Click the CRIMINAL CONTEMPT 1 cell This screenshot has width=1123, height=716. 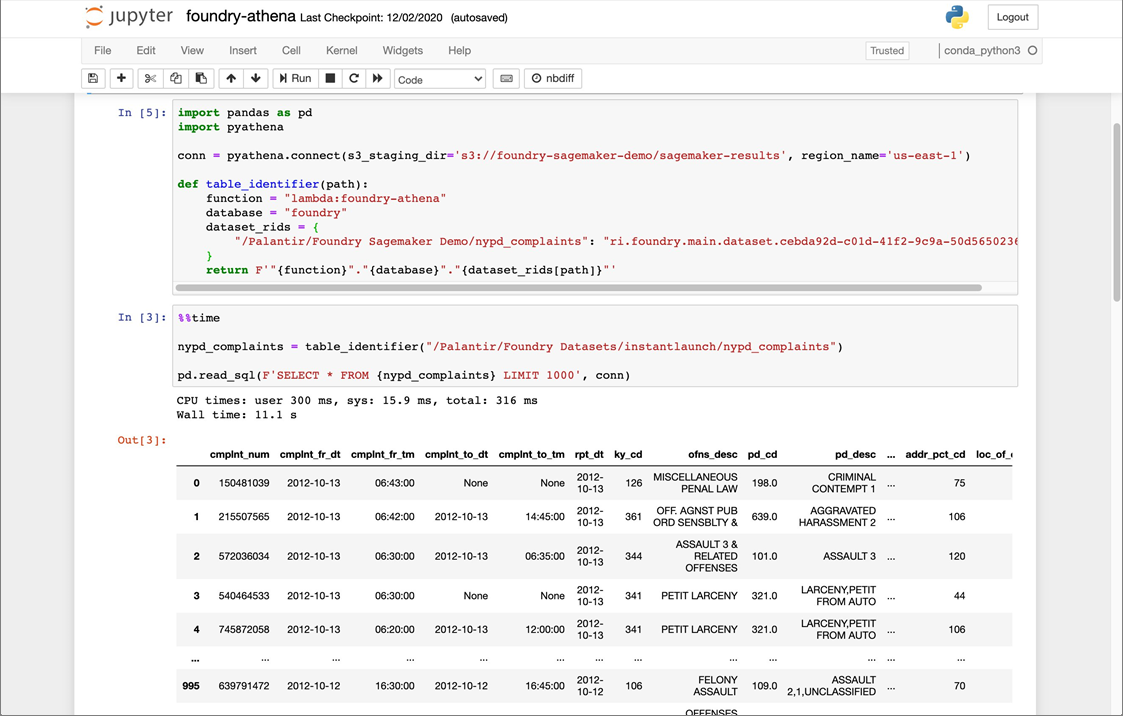coord(844,483)
